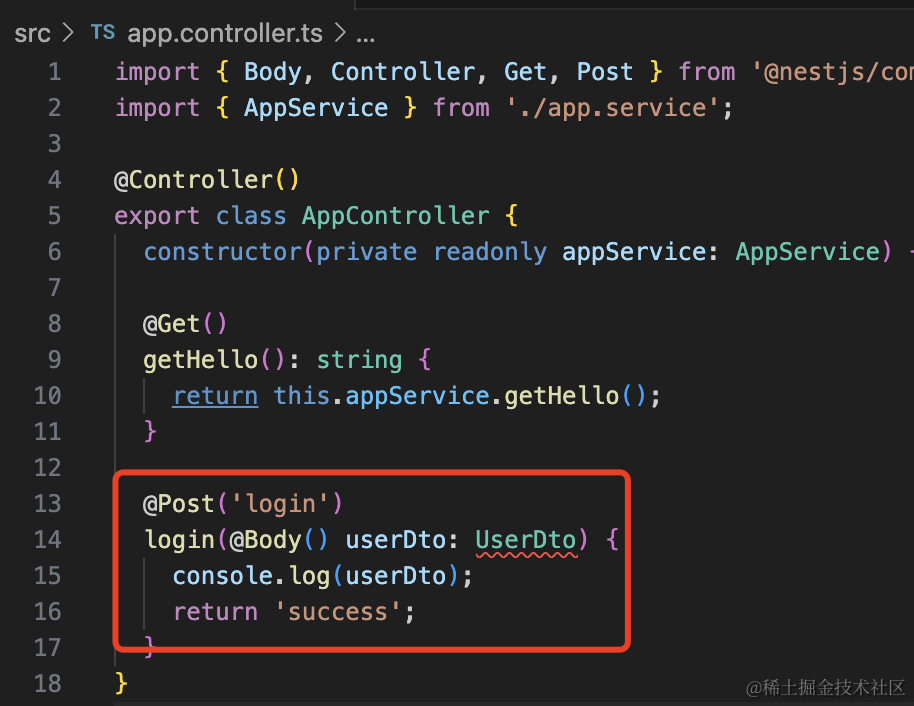
Task: Click the @Body() decorator in login
Action: click(279, 540)
